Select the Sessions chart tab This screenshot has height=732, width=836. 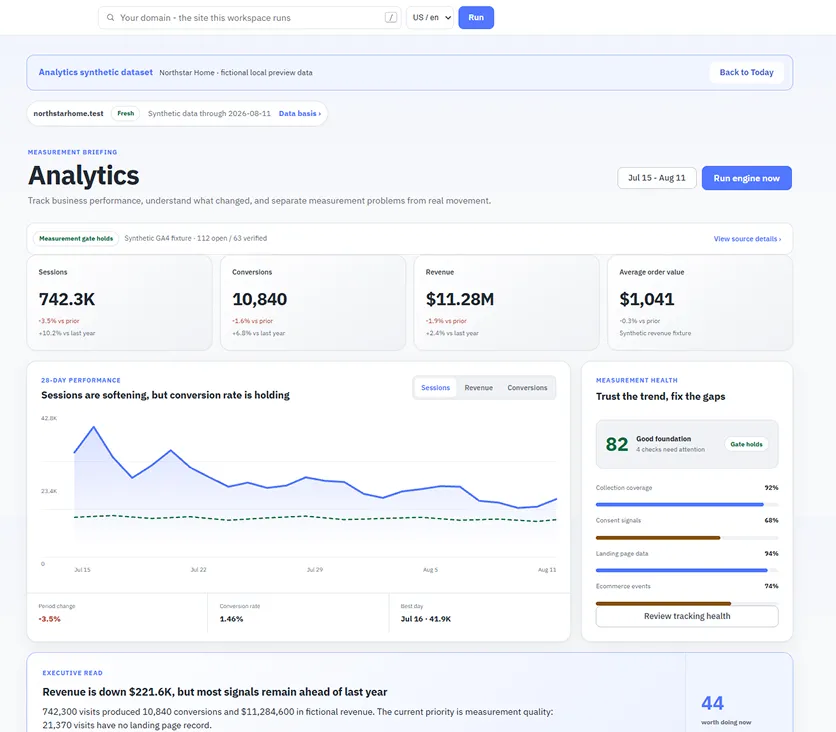[x=435, y=388]
